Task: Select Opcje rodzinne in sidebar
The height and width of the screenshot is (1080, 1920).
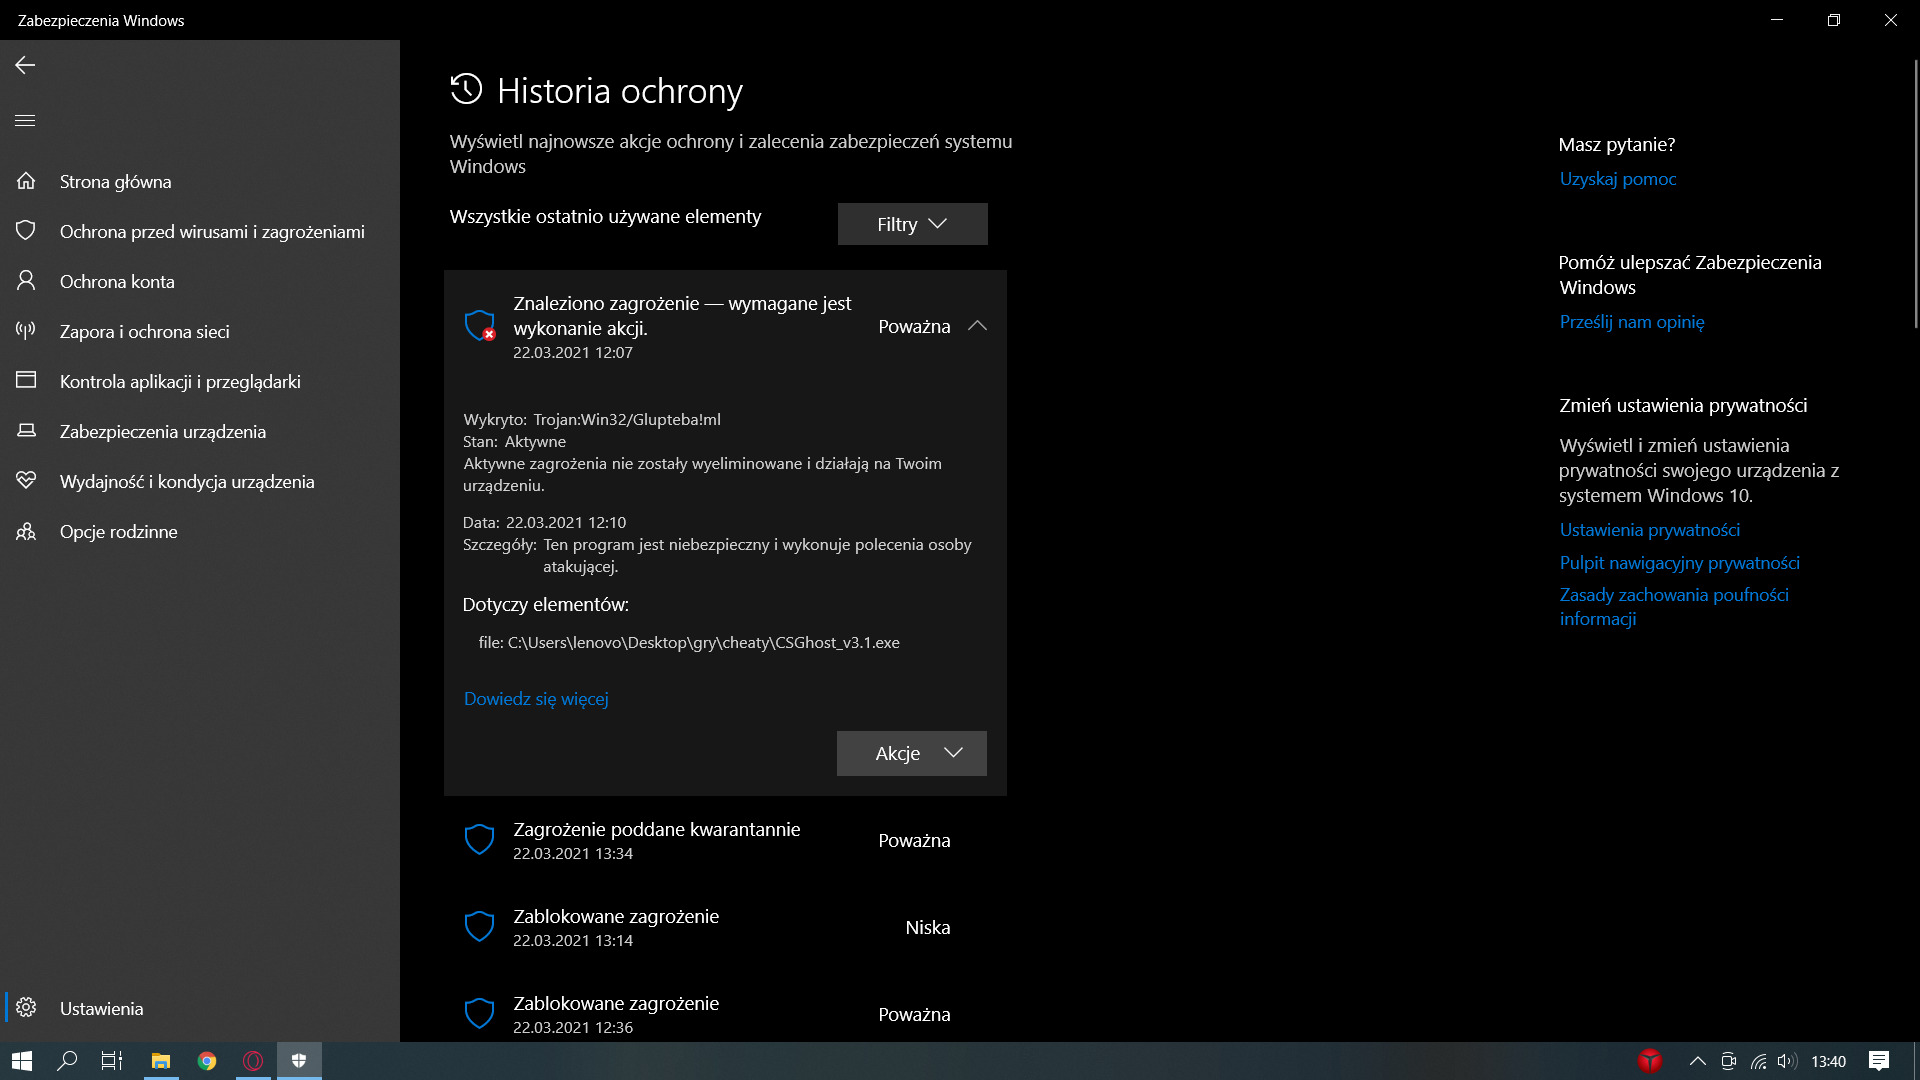Action: tap(200, 531)
